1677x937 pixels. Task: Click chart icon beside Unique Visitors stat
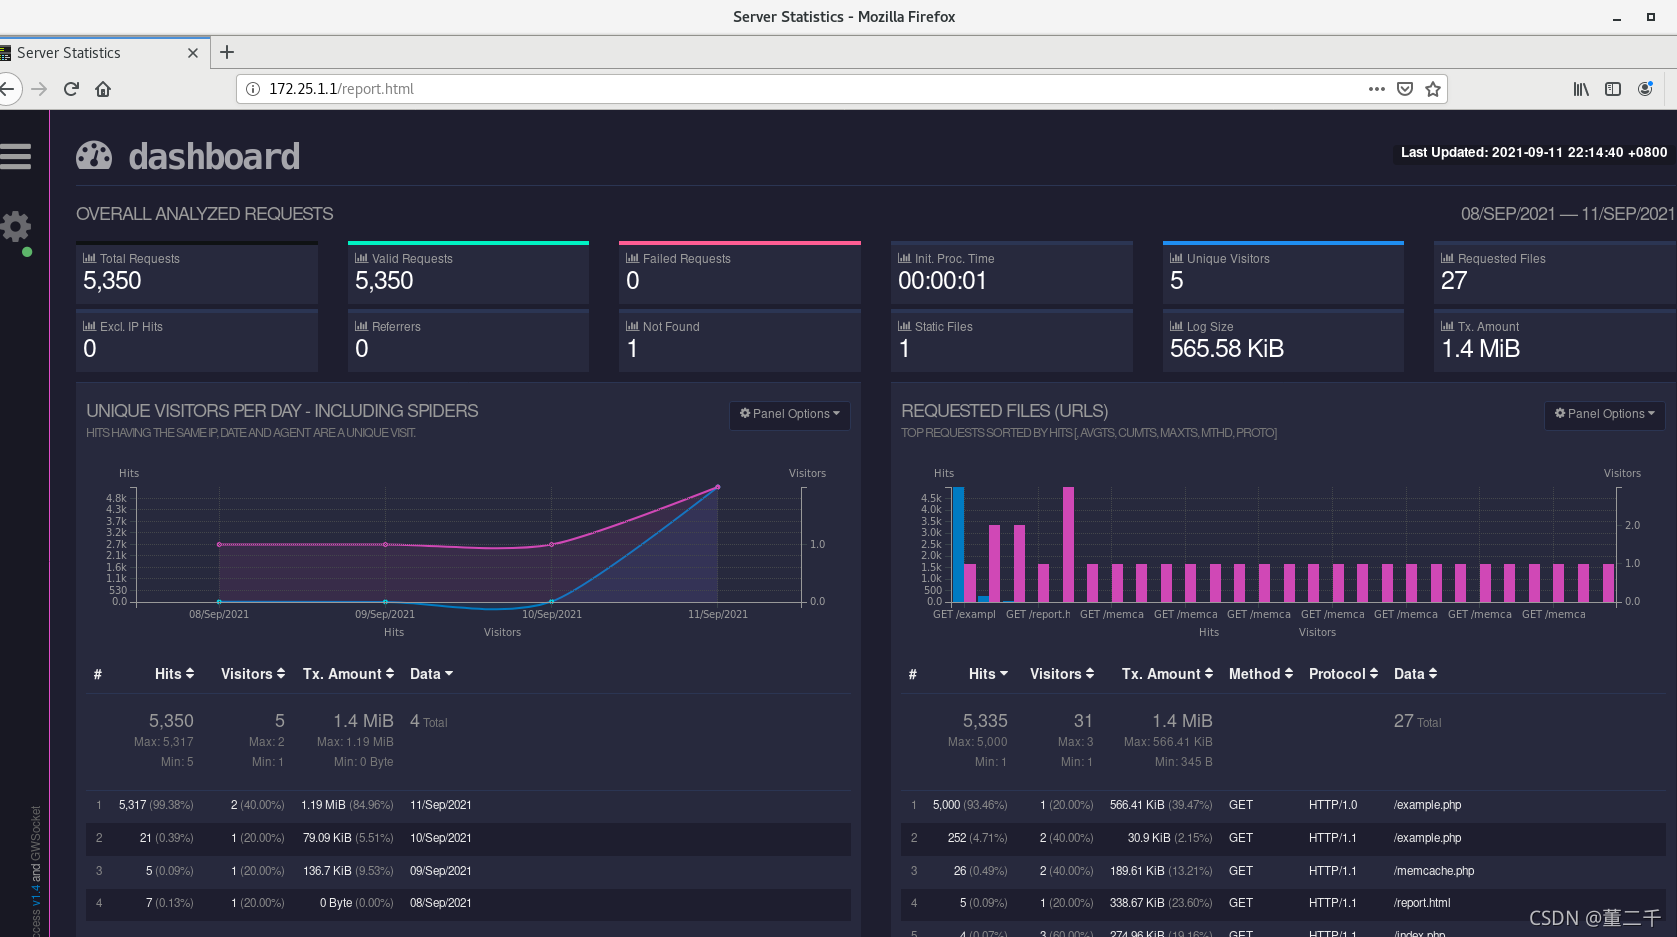[1176, 258]
